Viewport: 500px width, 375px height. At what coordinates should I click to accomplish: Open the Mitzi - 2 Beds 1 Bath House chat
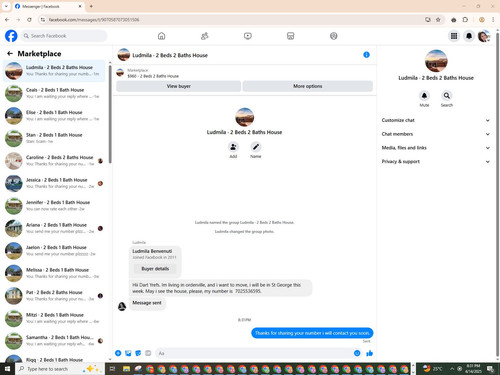(54, 318)
